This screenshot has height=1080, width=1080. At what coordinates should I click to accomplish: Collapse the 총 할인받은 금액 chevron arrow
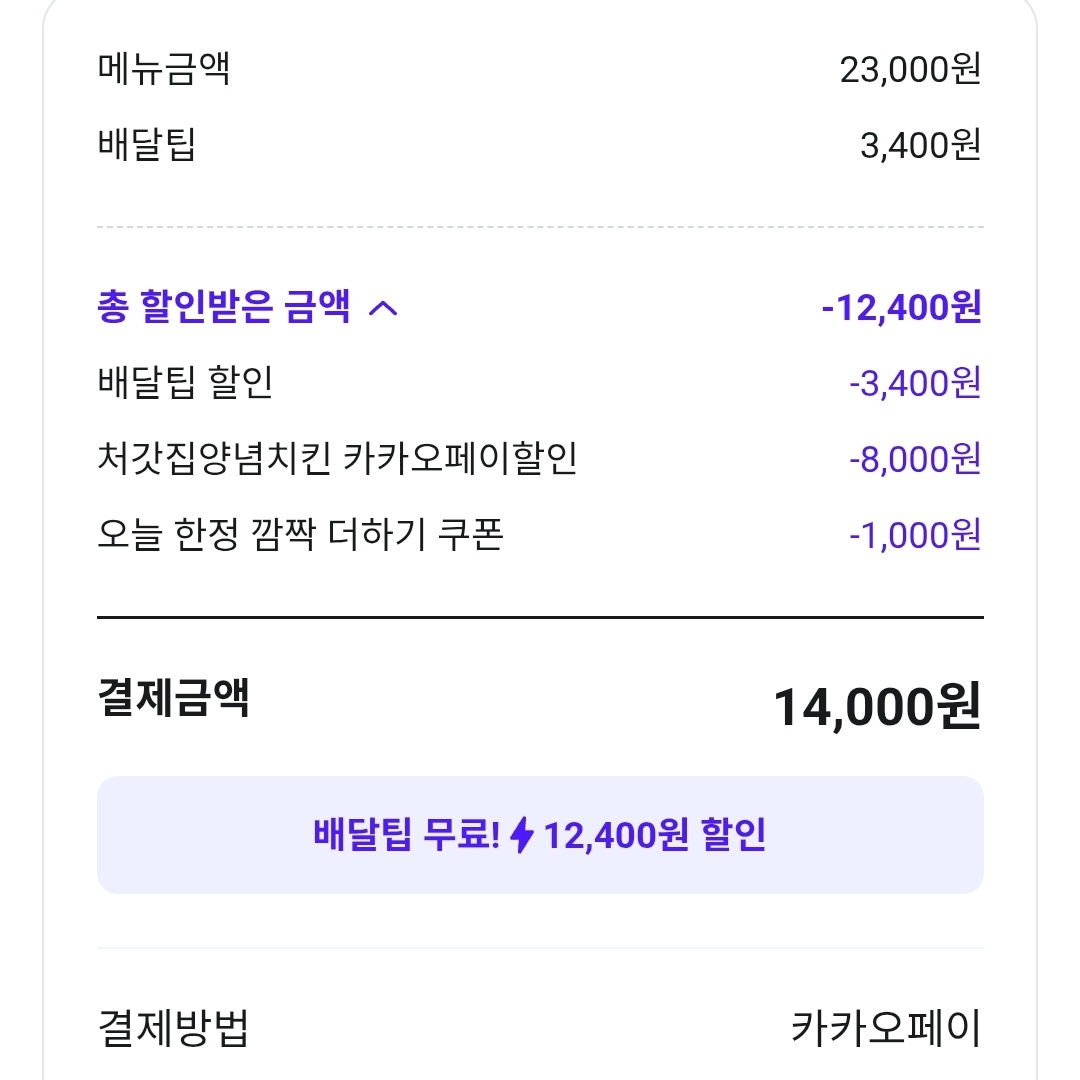point(383,308)
